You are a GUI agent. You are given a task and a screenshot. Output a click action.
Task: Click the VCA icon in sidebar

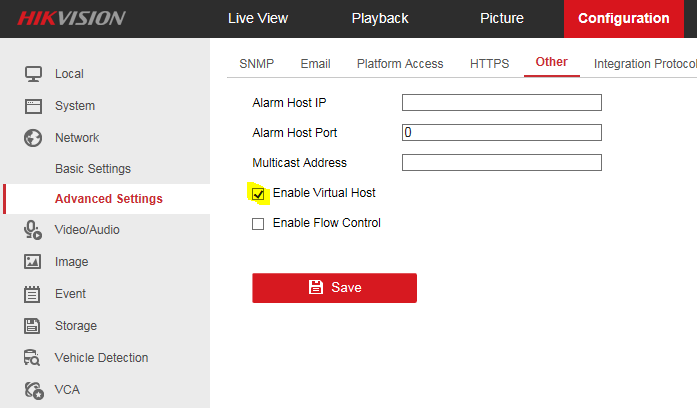tap(33, 389)
